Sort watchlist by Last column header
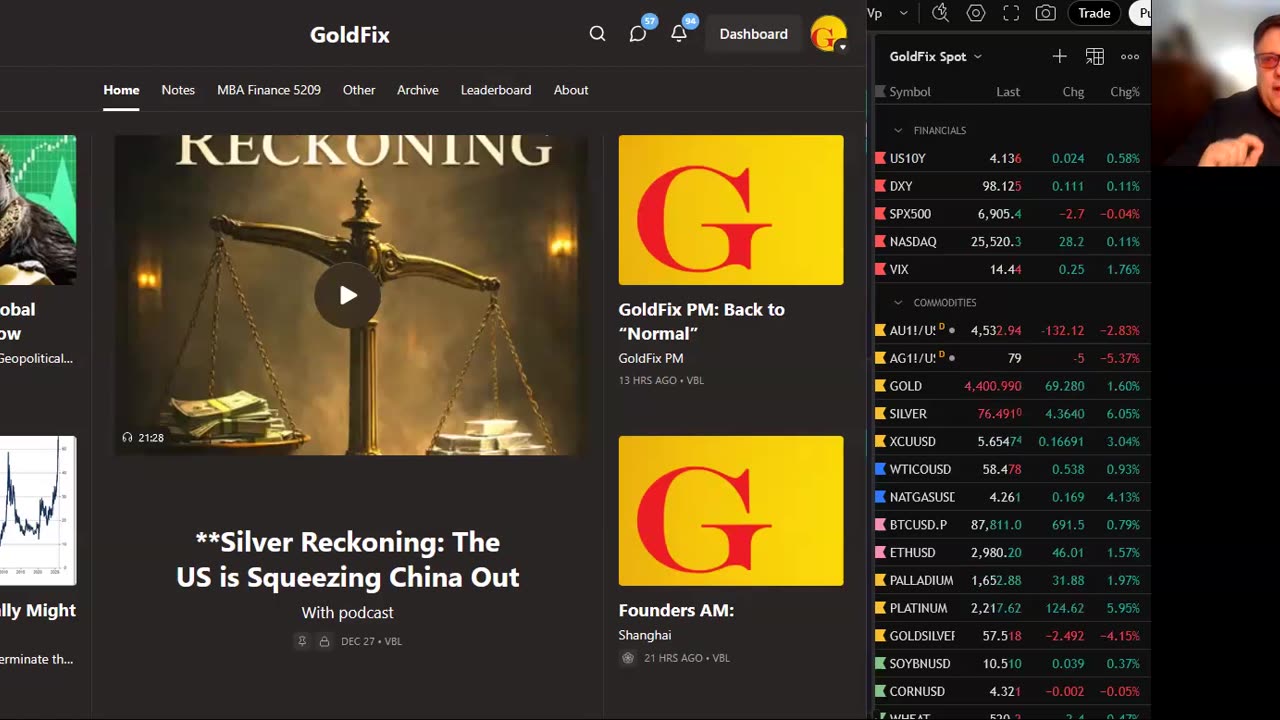This screenshot has width=1280, height=720. [1008, 92]
